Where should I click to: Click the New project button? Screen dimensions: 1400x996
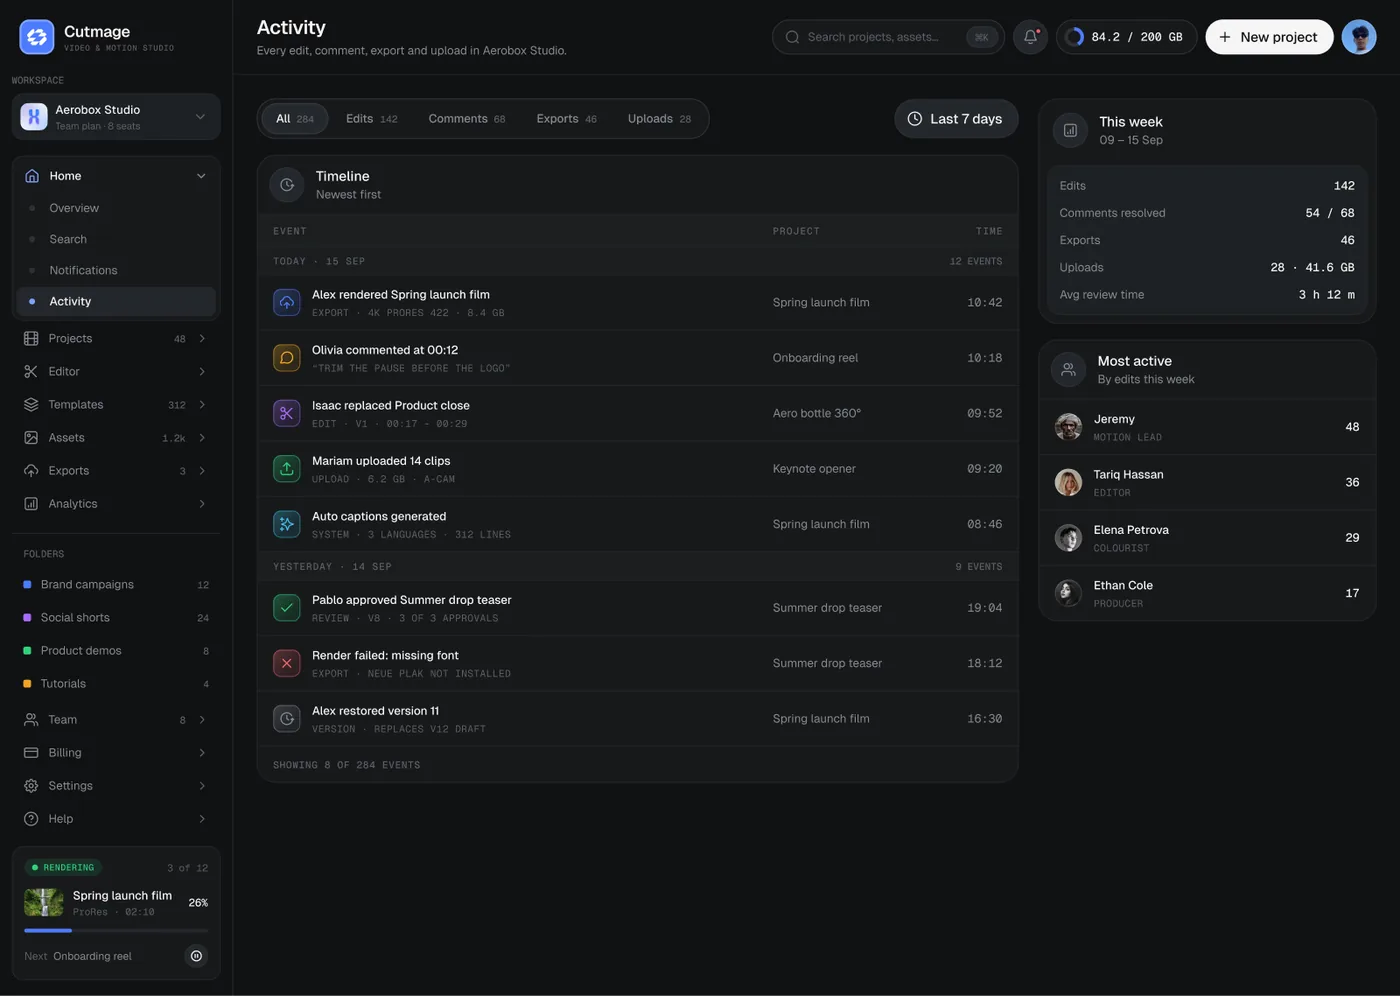coord(1269,37)
